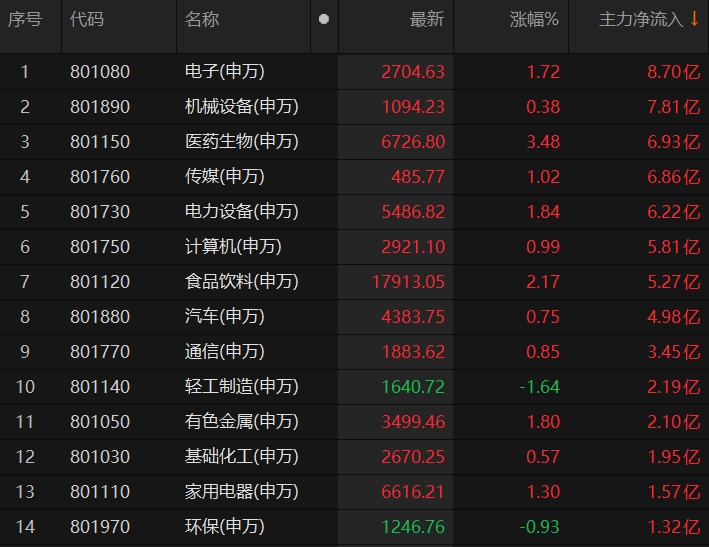The image size is (709, 547).
Task: Click the 序号 column header
Action: click(26, 20)
